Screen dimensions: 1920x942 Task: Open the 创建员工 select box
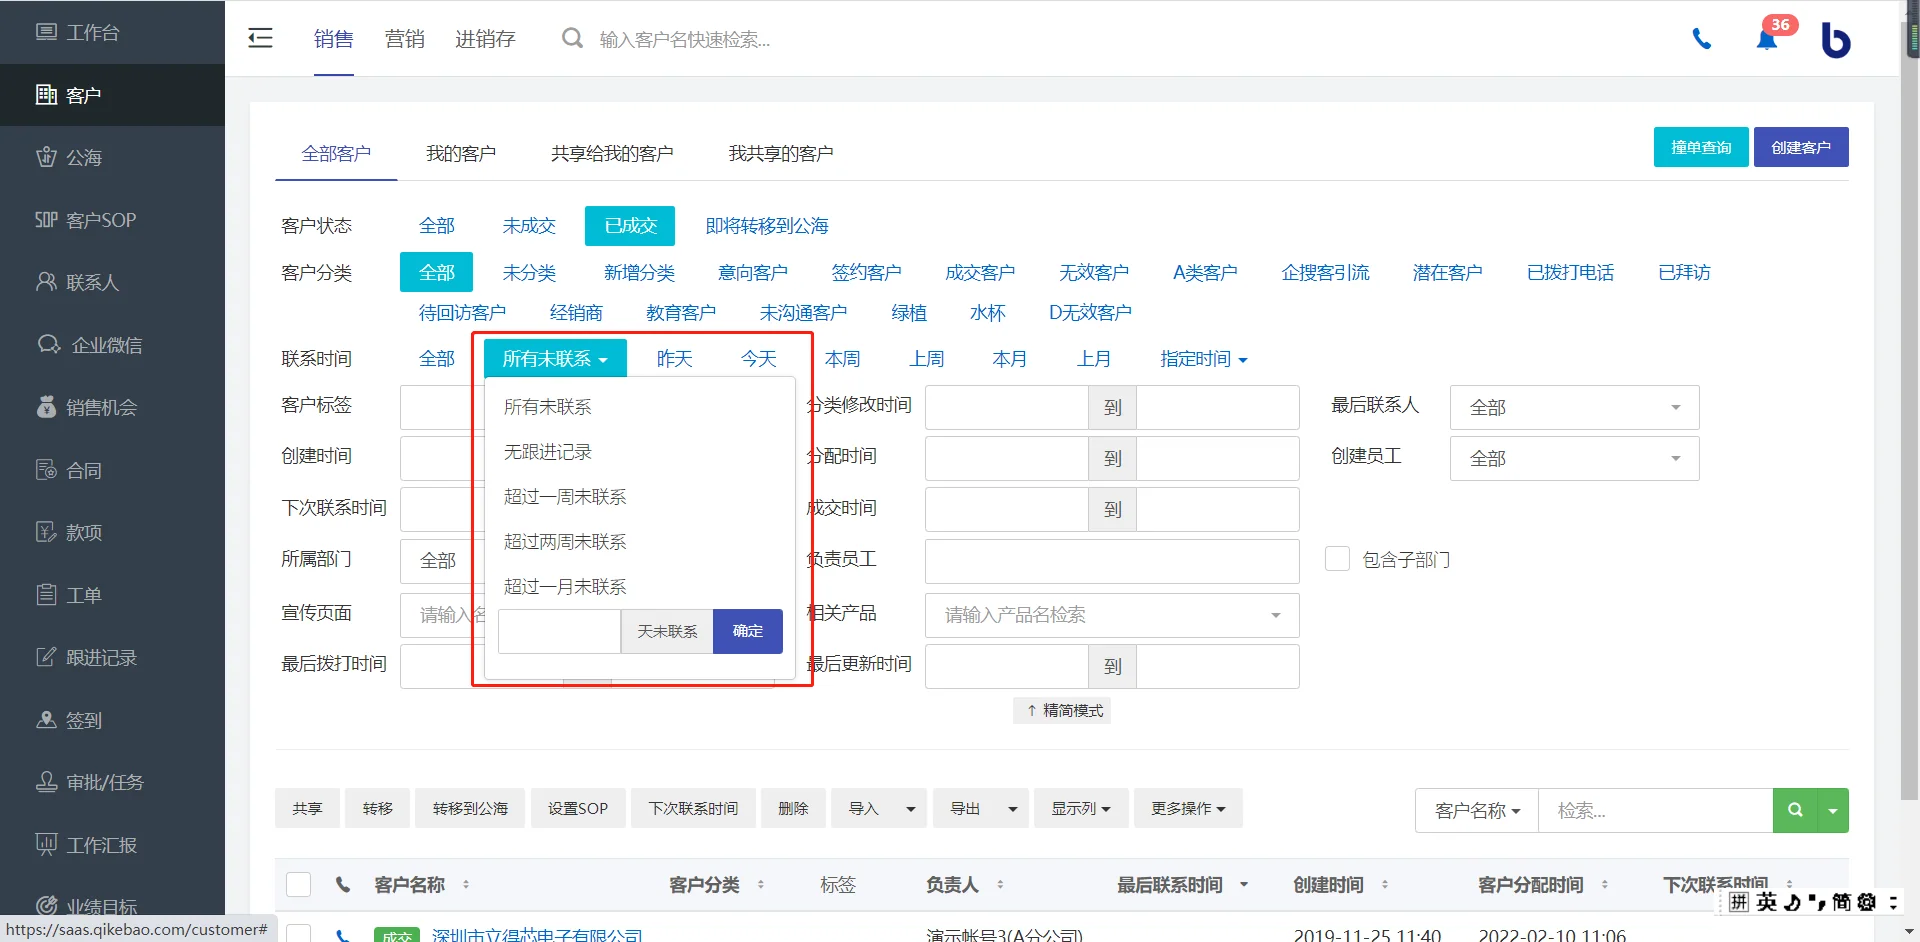tap(1574, 458)
